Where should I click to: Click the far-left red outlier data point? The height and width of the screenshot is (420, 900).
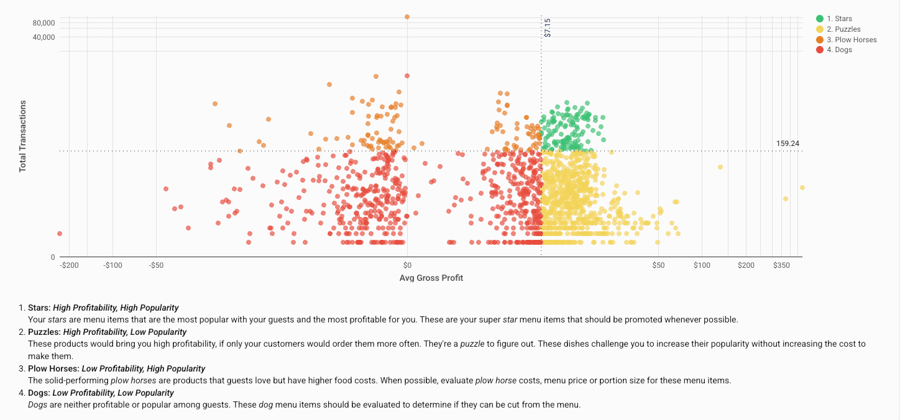60,234
